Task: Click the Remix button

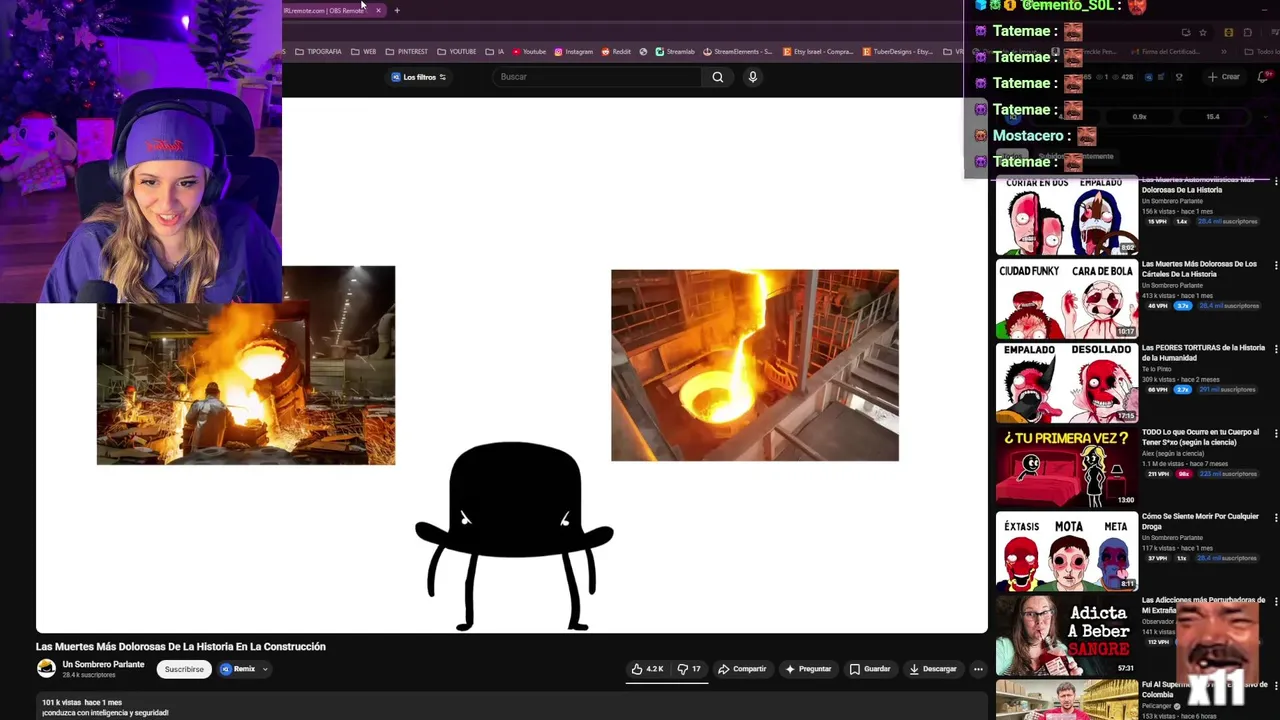Action: [239, 669]
